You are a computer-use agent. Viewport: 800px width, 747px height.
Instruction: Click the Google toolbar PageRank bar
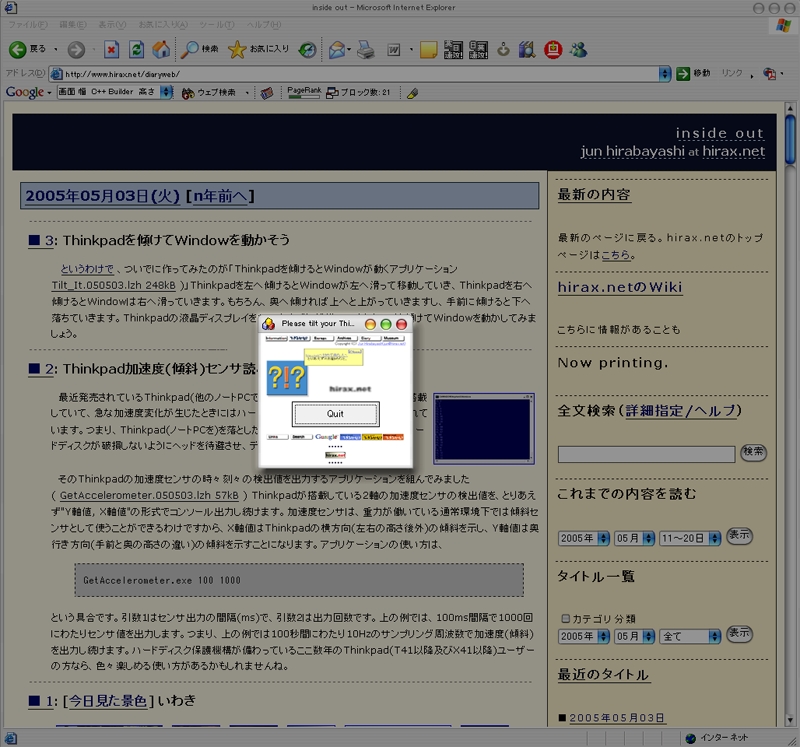click(304, 93)
